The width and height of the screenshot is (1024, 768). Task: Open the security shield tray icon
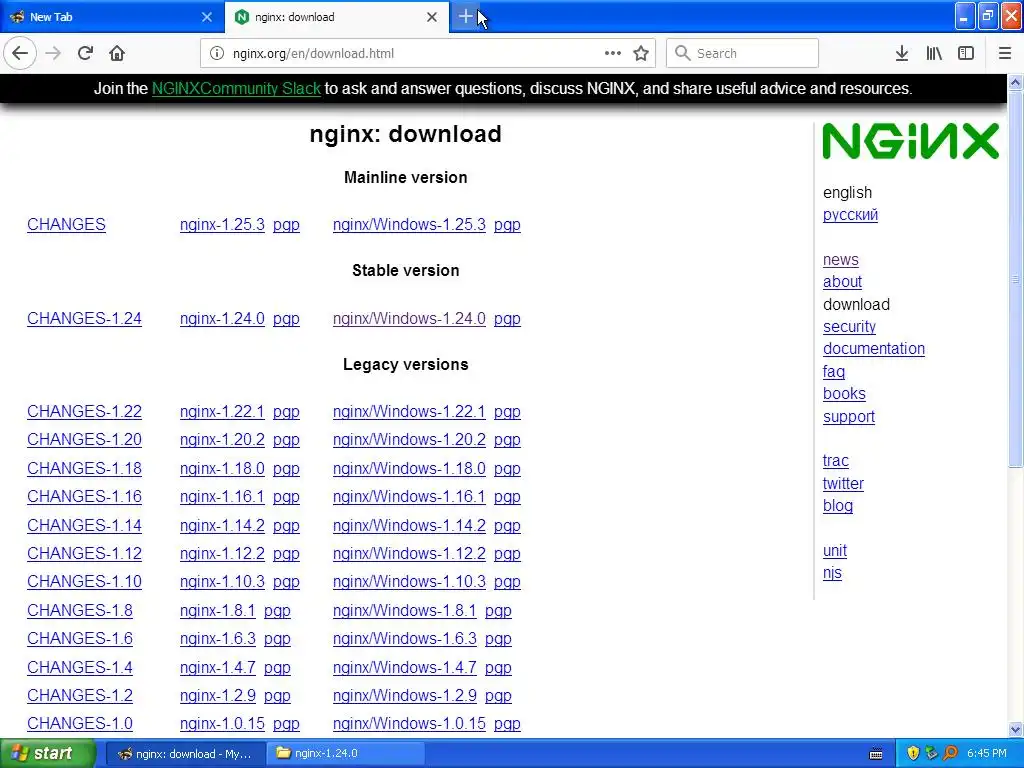click(913, 753)
